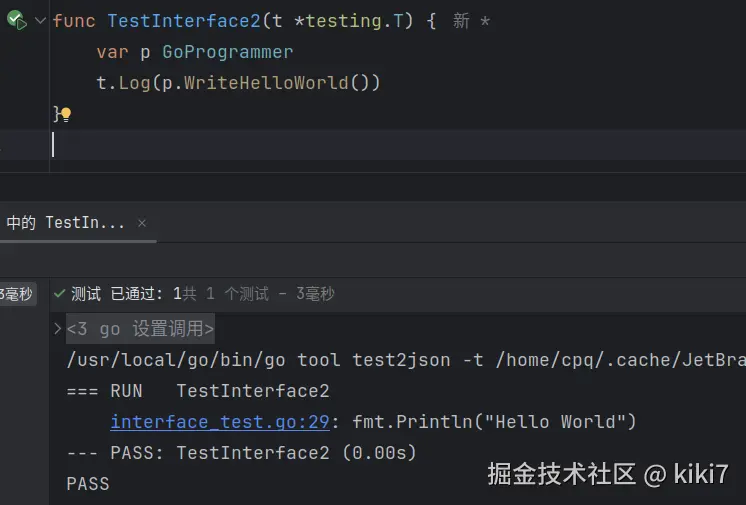The image size is (746, 505).
Task: Select the '中的 TestIn...' run tab
Action: click(65, 223)
